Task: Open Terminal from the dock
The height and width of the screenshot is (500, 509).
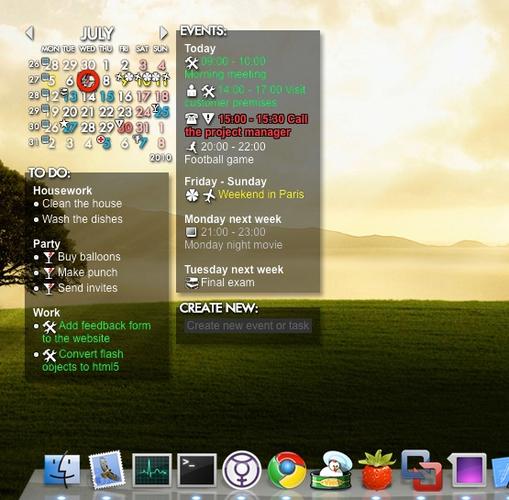Action: pyautogui.click(x=197, y=470)
